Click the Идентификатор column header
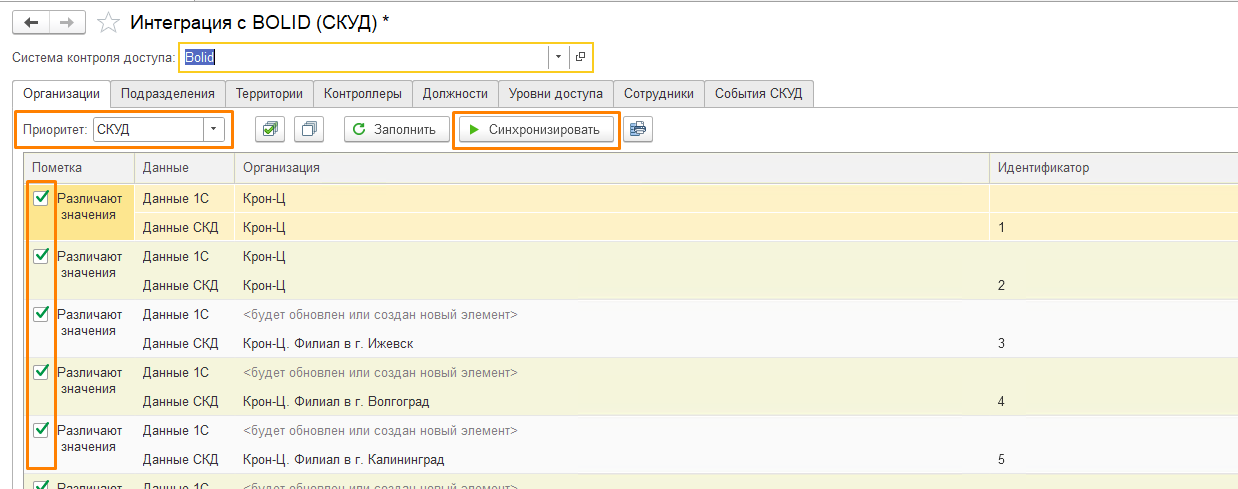The image size is (1238, 489). coord(1043,167)
